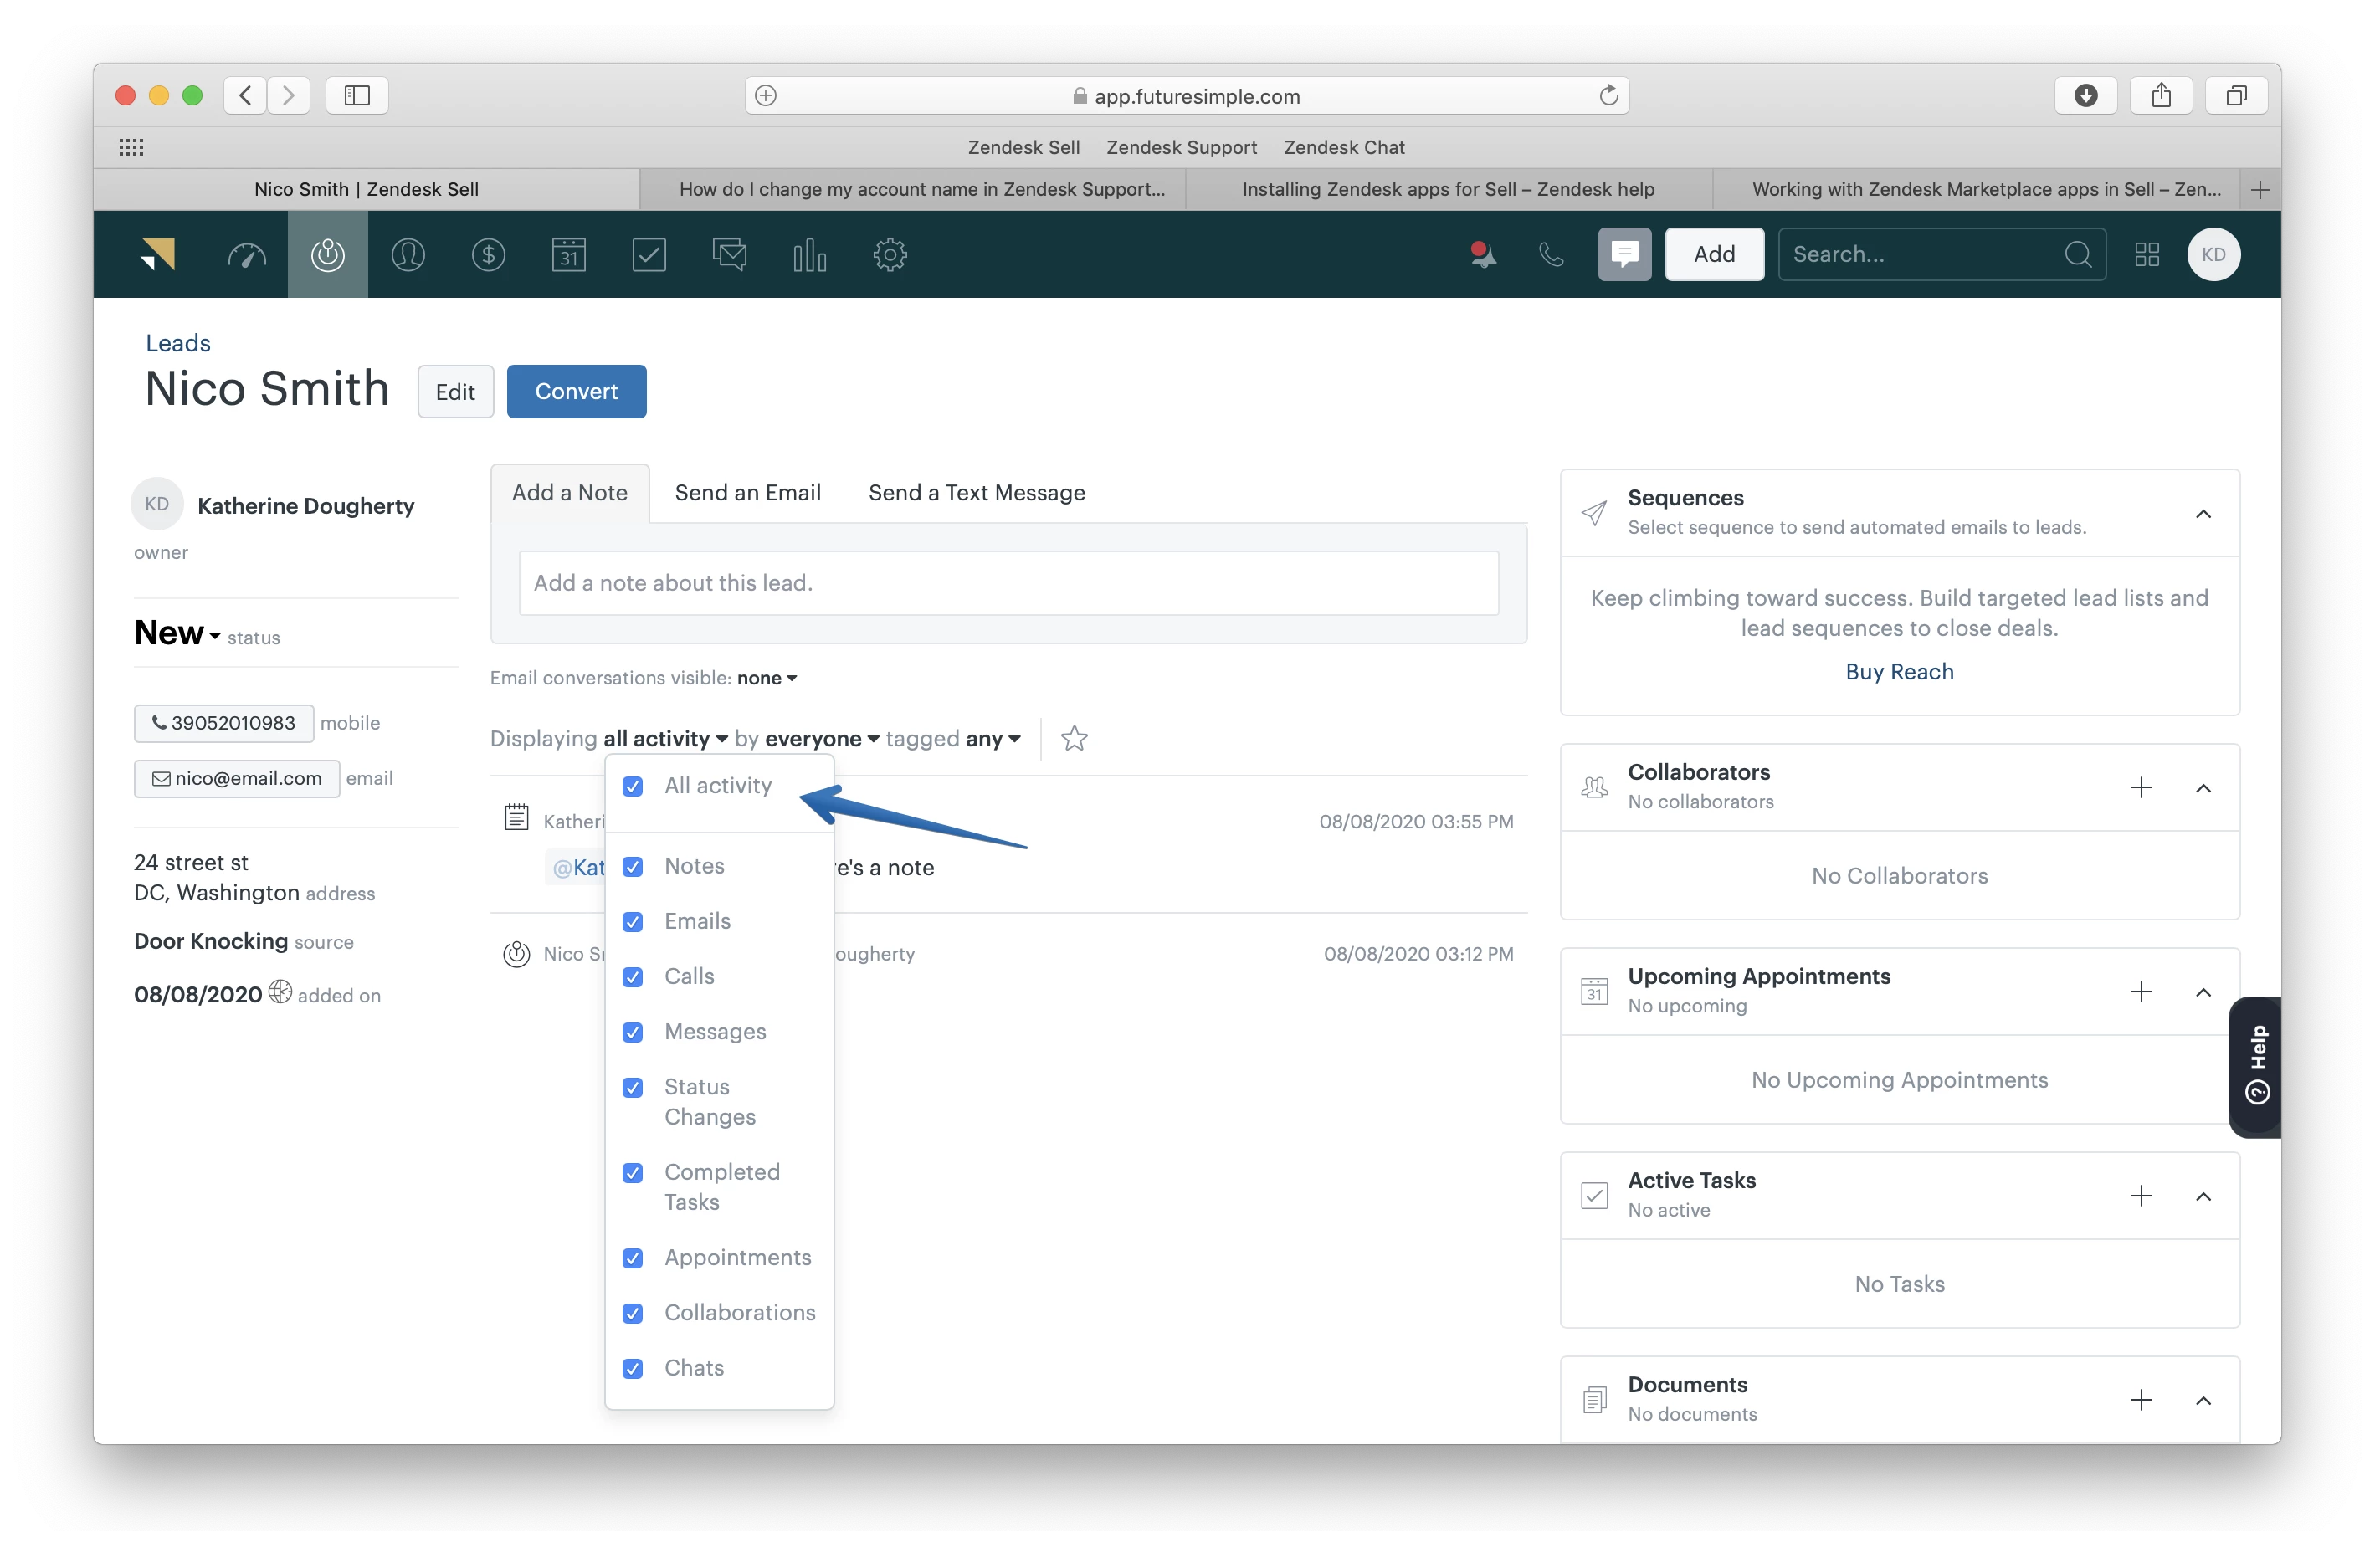
Task: Open the Dashboard speedometer icon
Action: pyautogui.click(x=247, y=255)
